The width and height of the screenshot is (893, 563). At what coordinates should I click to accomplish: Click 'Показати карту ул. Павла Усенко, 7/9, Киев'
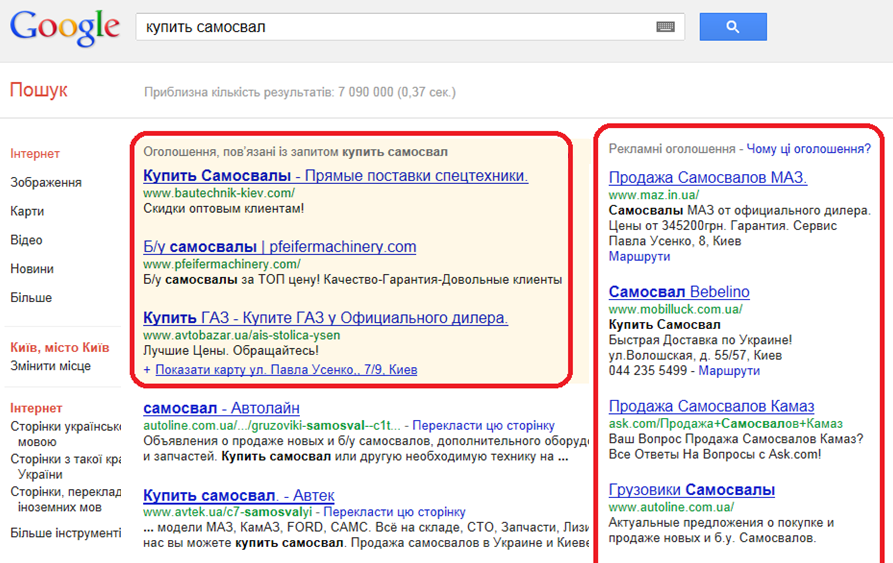286,370
